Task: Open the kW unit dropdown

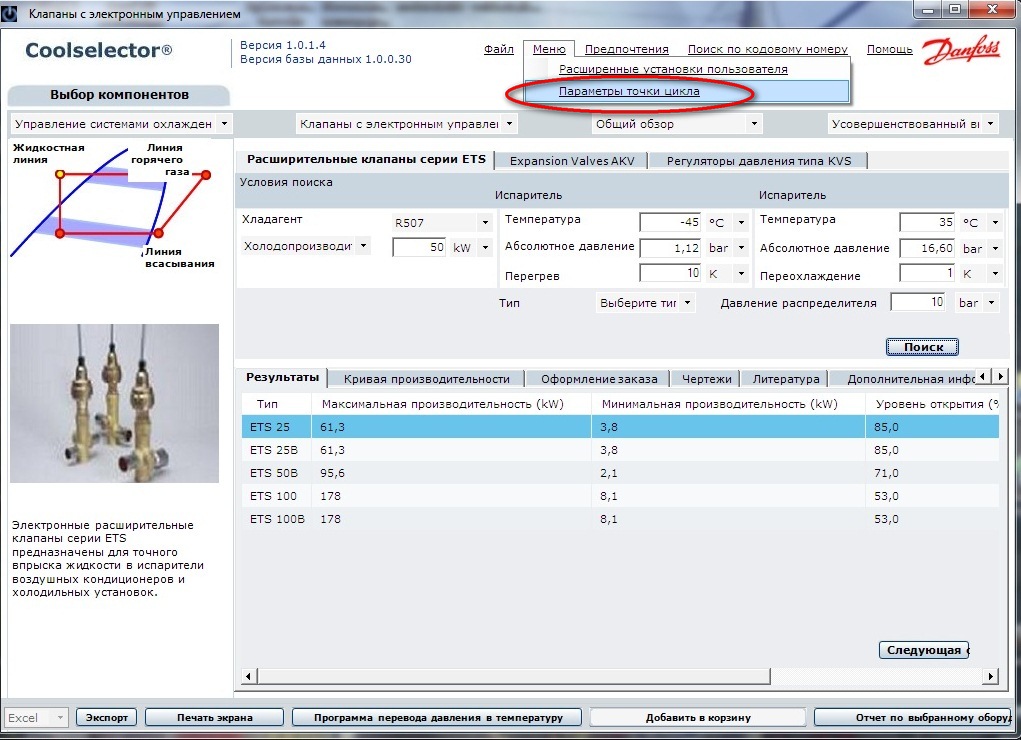Action: click(x=485, y=248)
